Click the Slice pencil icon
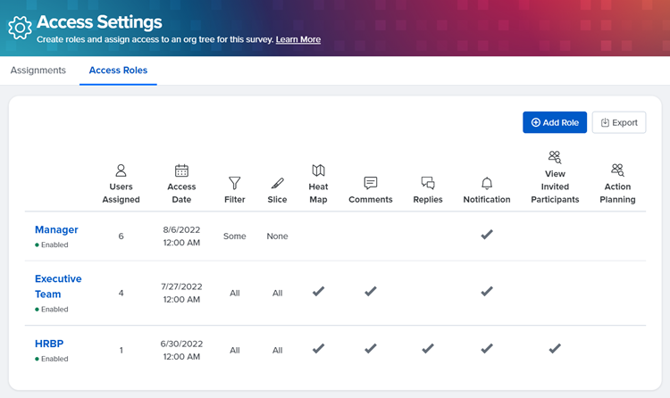Viewport: 670px width, 398px height. coord(277,183)
